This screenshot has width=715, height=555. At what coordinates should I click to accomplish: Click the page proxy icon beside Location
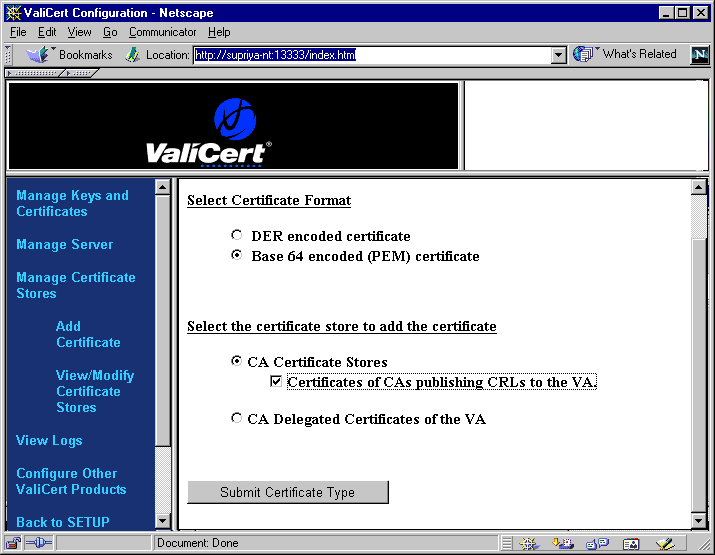click(x=133, y=55)
